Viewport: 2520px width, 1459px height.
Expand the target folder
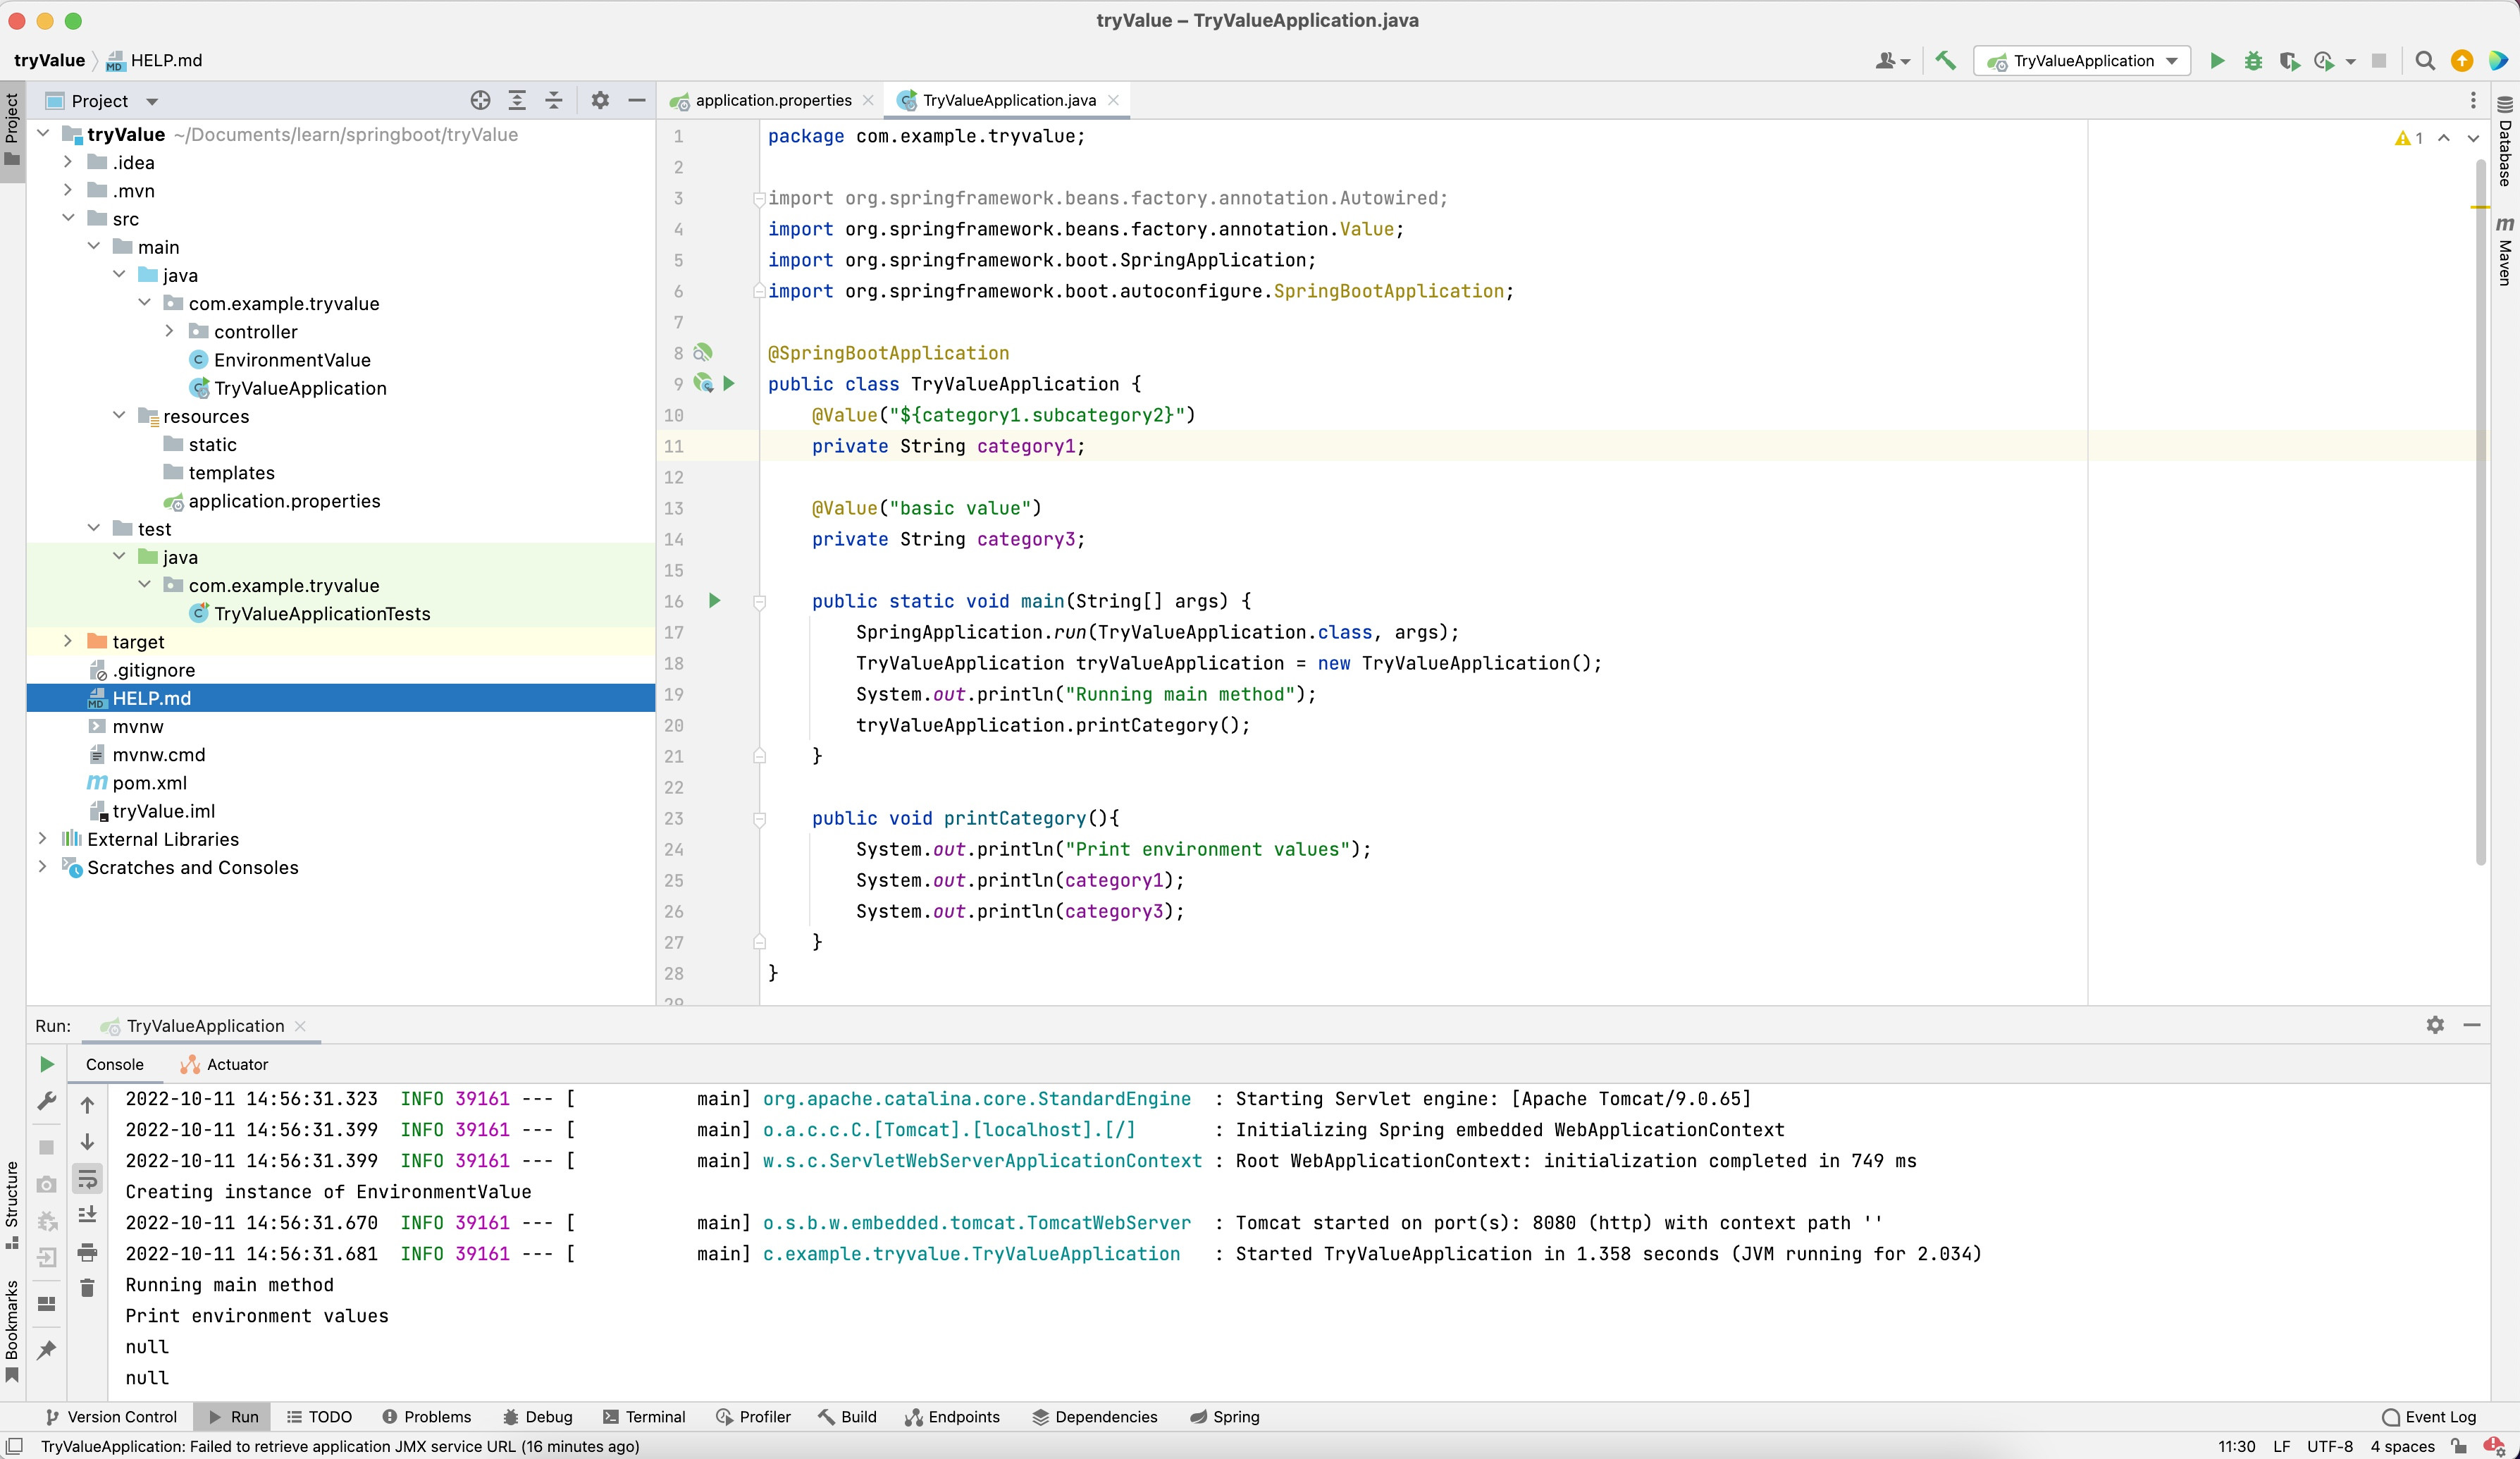(68, 641)
